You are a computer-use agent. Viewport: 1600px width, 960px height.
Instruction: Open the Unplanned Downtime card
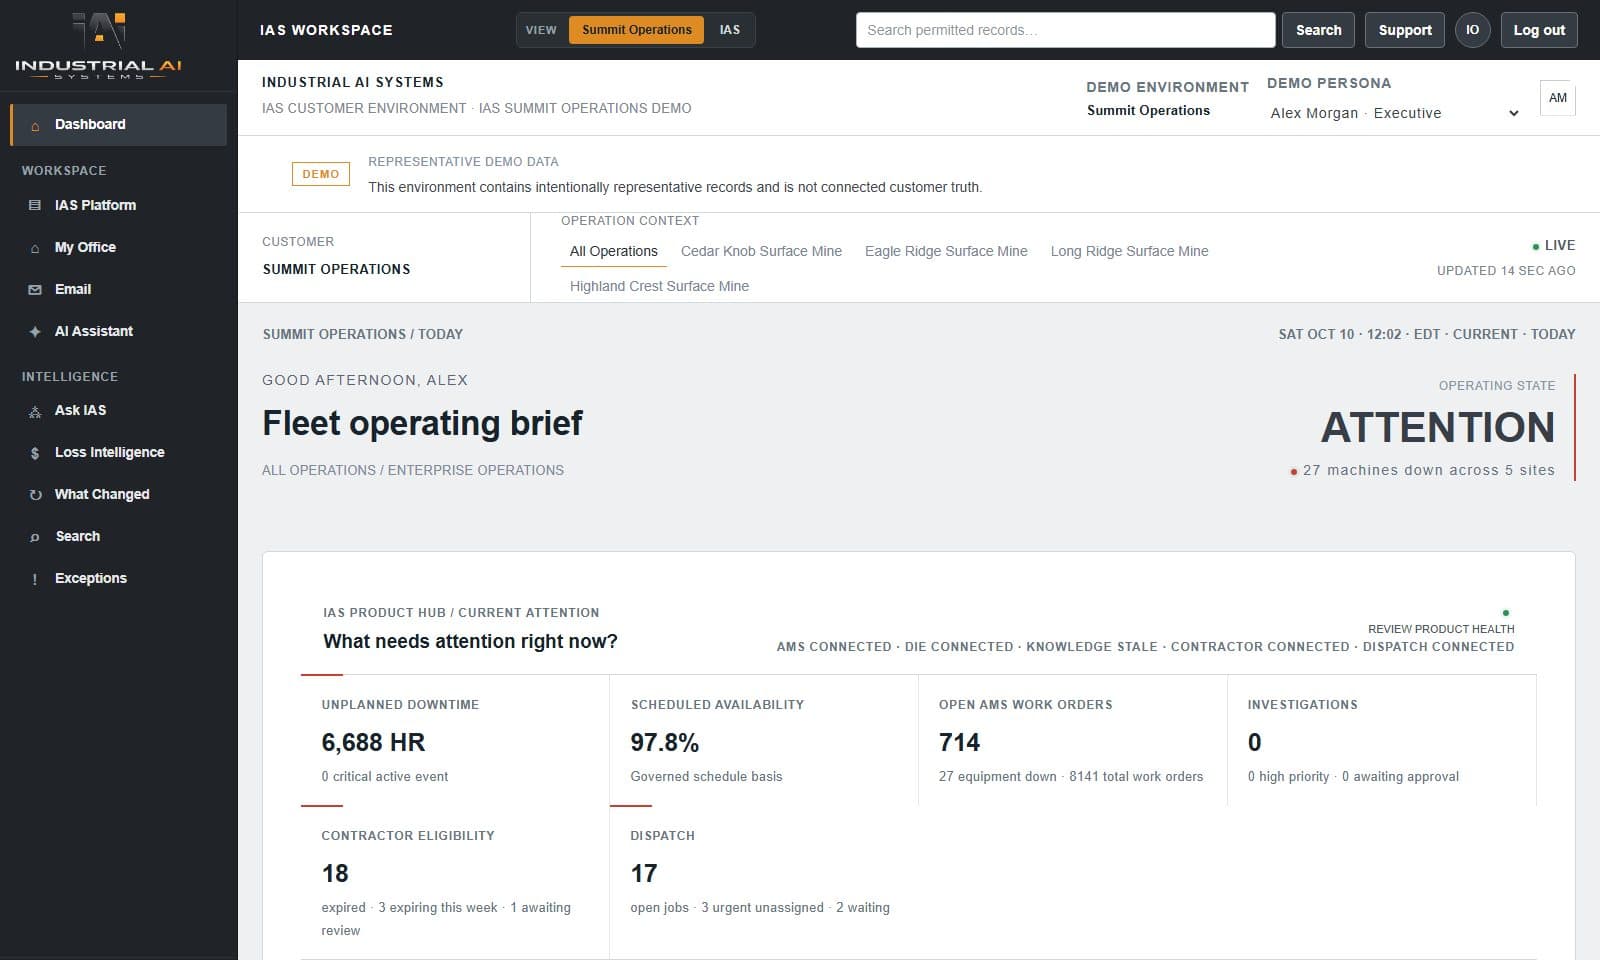(455, 740)
